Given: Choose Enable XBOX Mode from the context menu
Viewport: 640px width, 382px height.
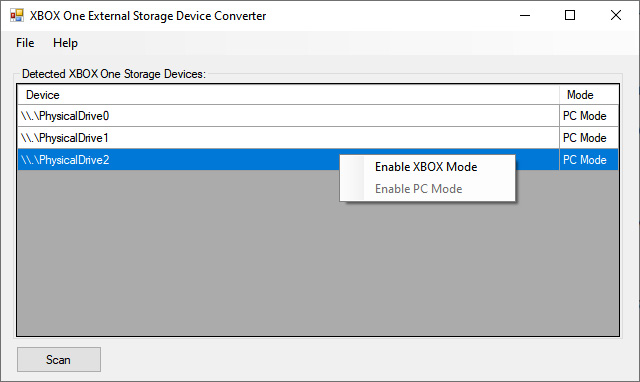Looking at the screenshot, I should [427, 167].
